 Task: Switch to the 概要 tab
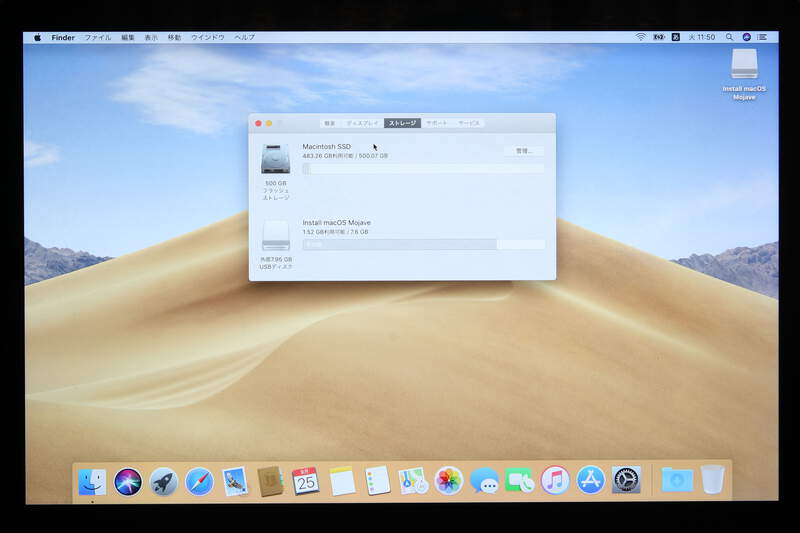click(x=330, y=123)
